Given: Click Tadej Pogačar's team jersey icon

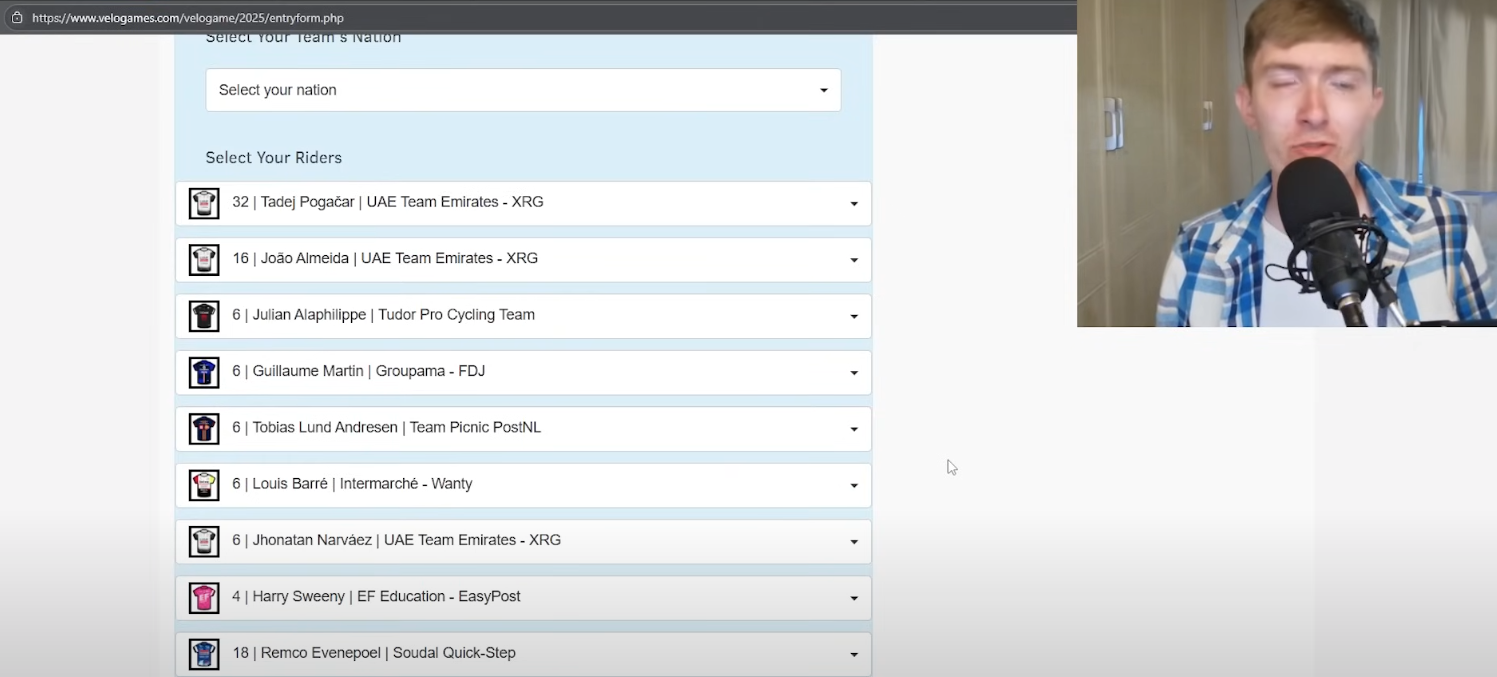Looking at the screenshot, I should tap(204, 203).
